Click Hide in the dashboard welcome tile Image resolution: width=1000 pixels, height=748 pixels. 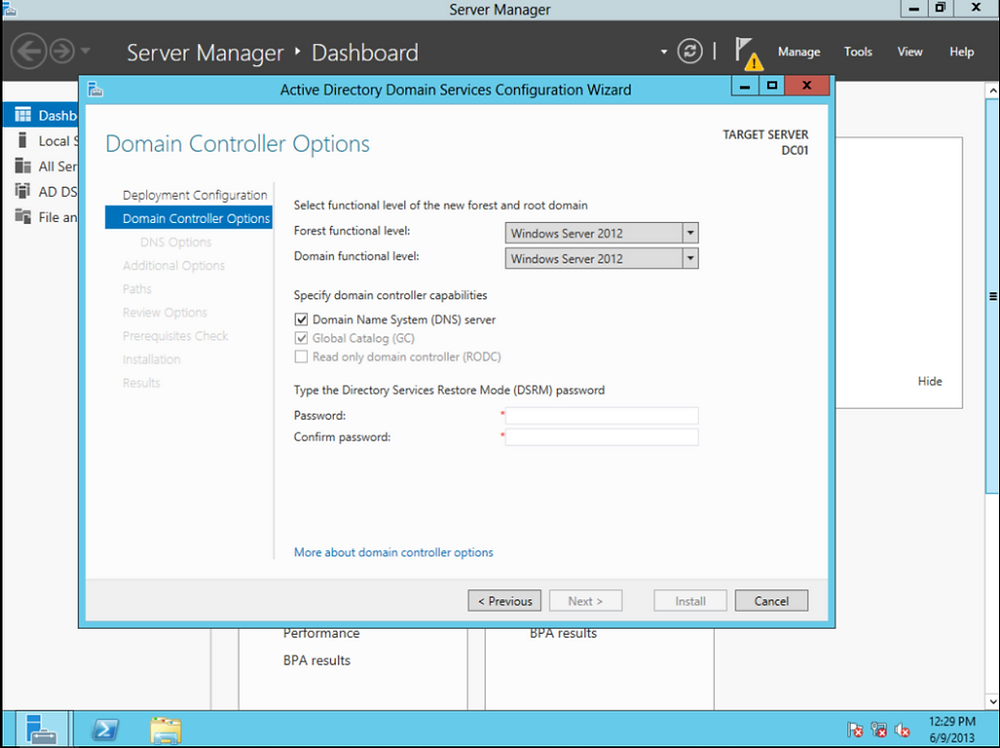(930, 381)
